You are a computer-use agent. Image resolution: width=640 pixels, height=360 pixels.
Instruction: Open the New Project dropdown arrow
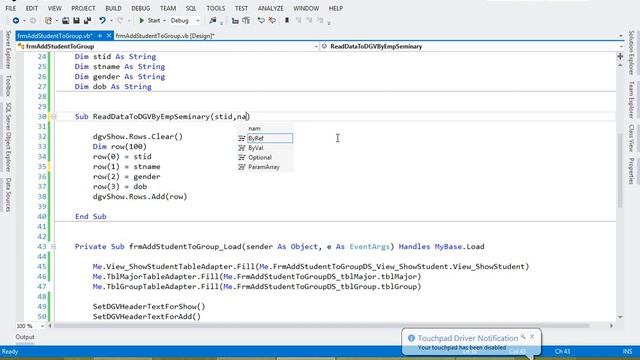point(56,20)
